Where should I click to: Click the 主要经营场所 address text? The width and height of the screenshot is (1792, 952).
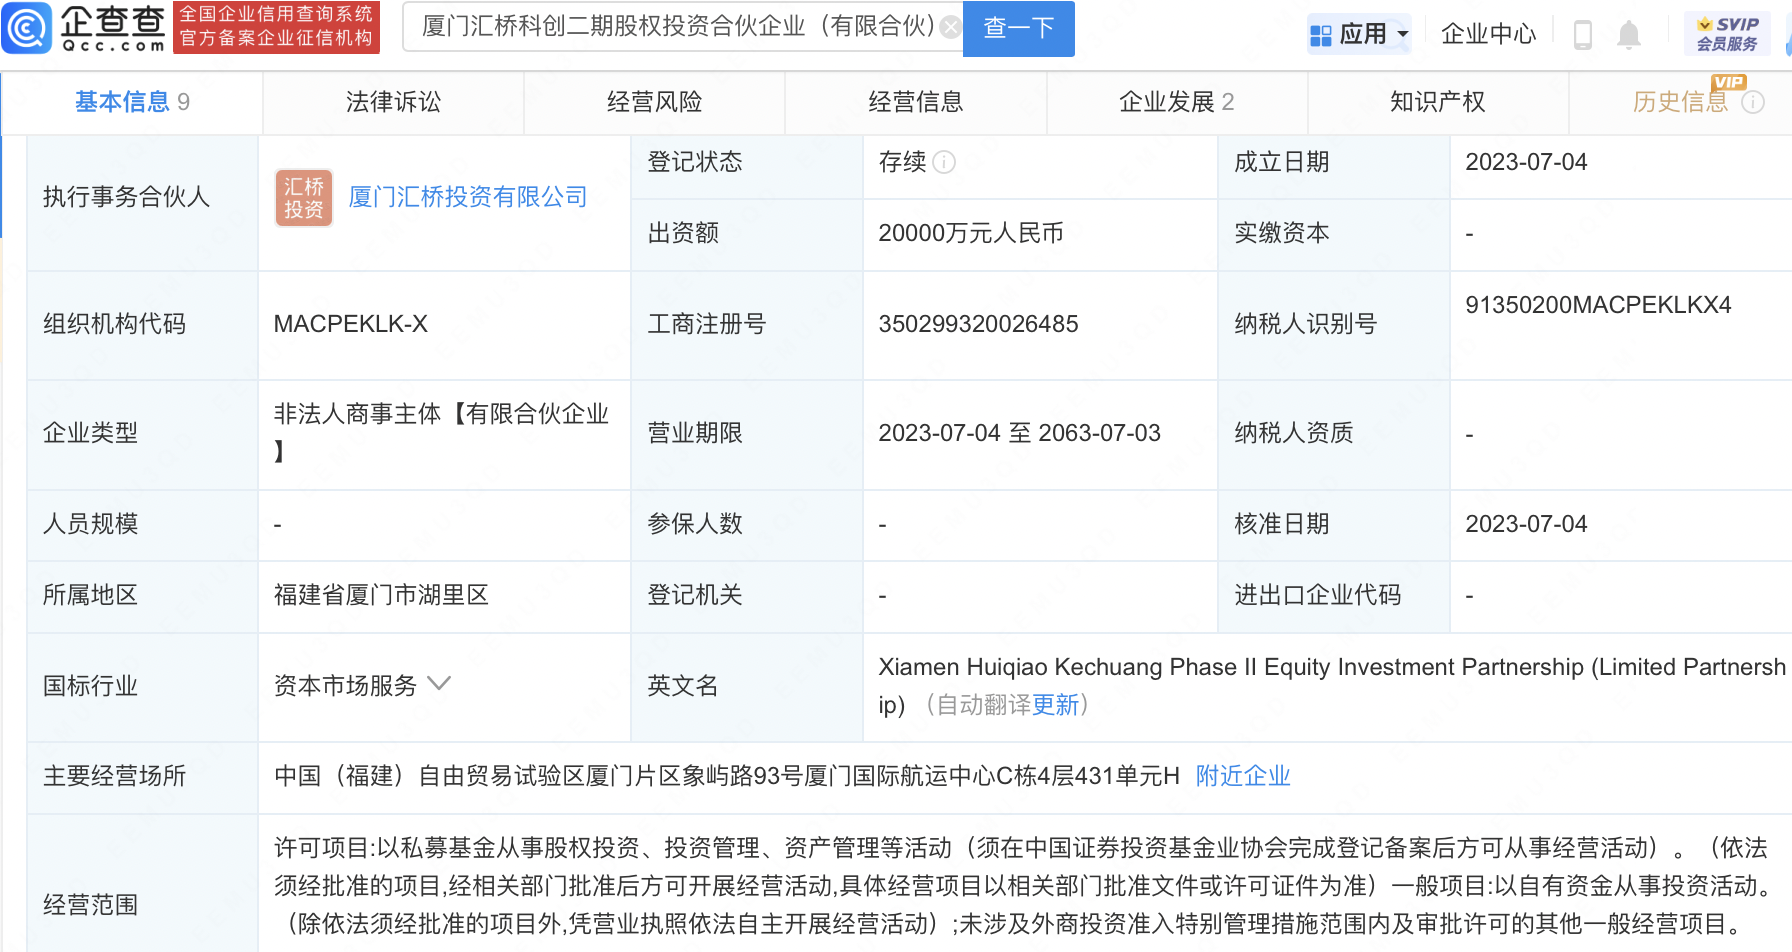[727, 776]
